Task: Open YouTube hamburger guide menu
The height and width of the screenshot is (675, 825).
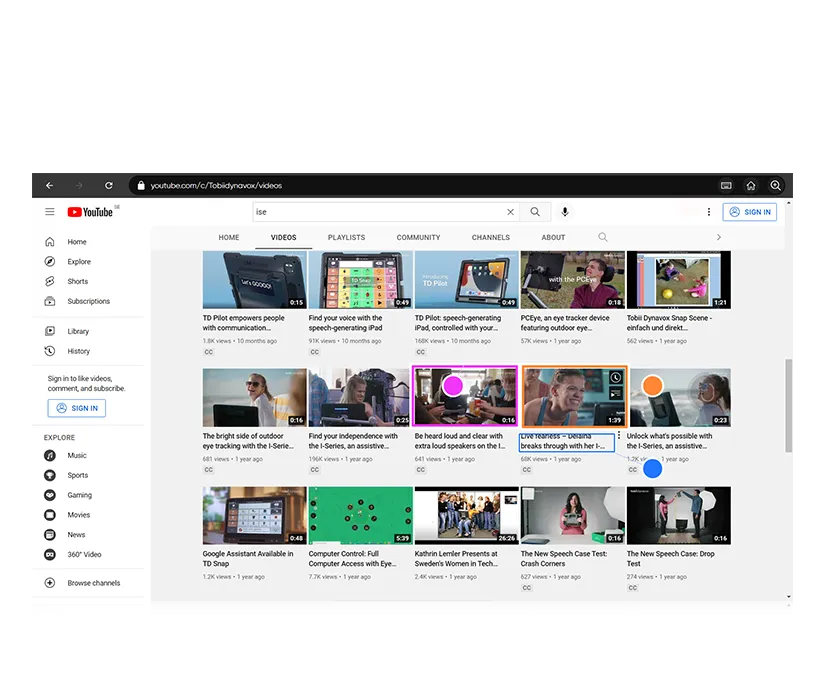Action: coord(49,211)
